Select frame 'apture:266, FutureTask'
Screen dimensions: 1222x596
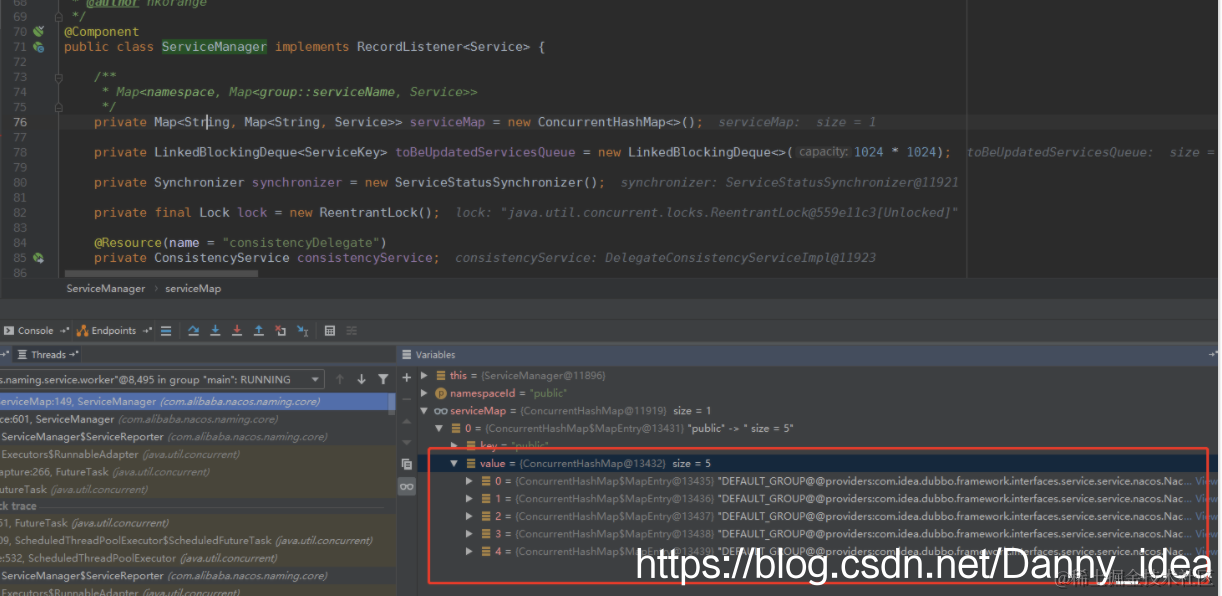point(198,472)
